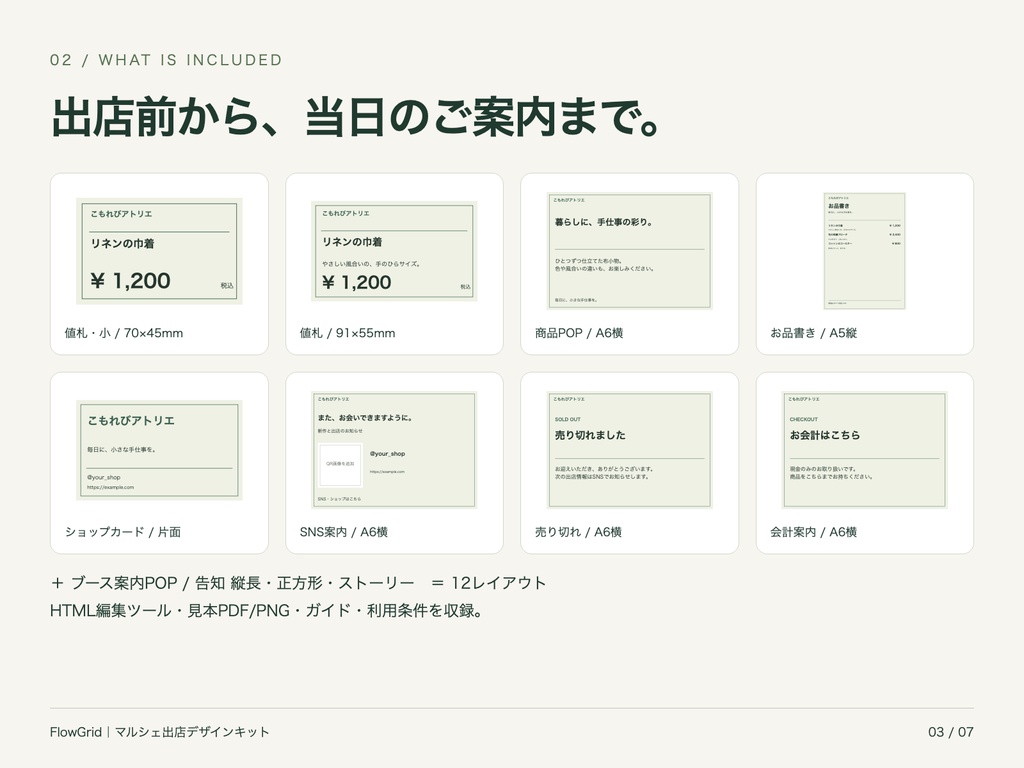Click the footer text FlowGrid | マルシェ出店デザインキット
1024x768 pixels.
click(x=159, y=732)
